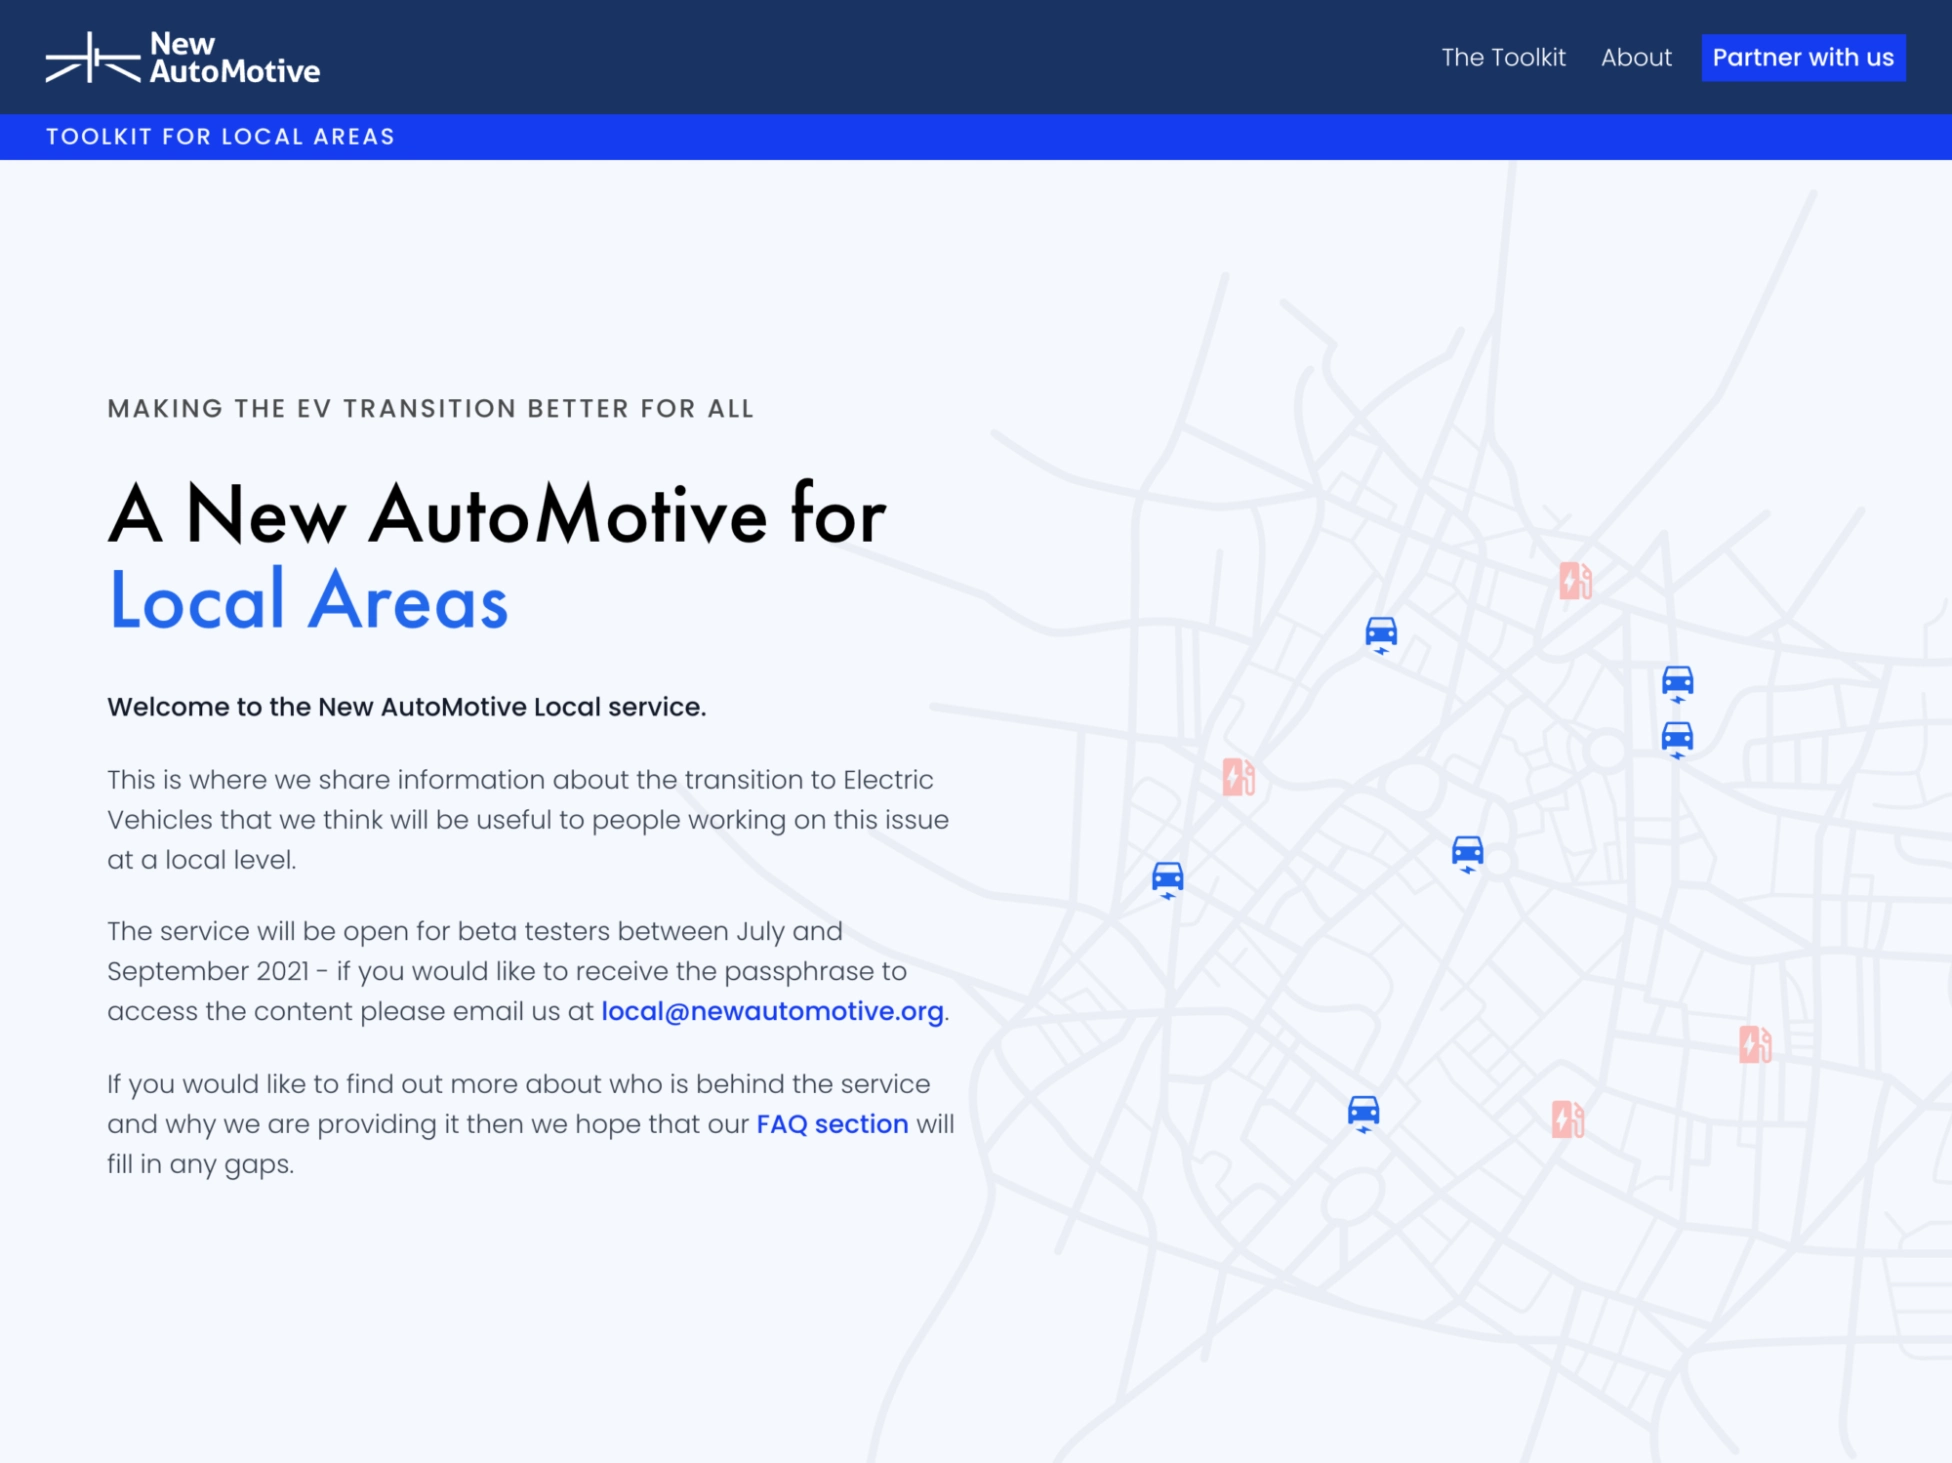Click the 'Local Areas' blue heading
Image resolution: width=1952 pixels, height=1463 pixels.
(x=309, y=600)
